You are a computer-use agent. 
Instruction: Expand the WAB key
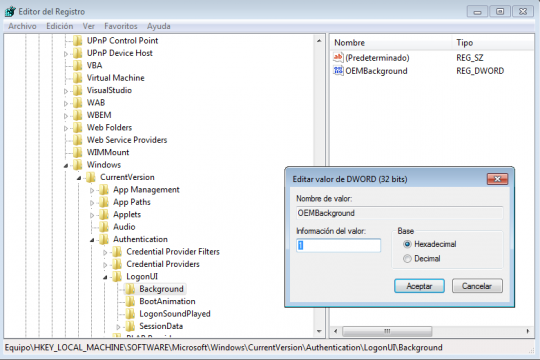66,103
